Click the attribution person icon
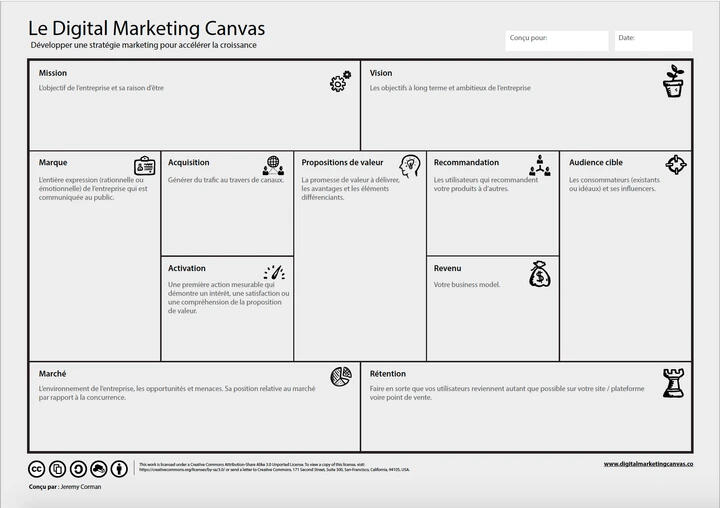This screenshot has width=720, height=508. 119,469
